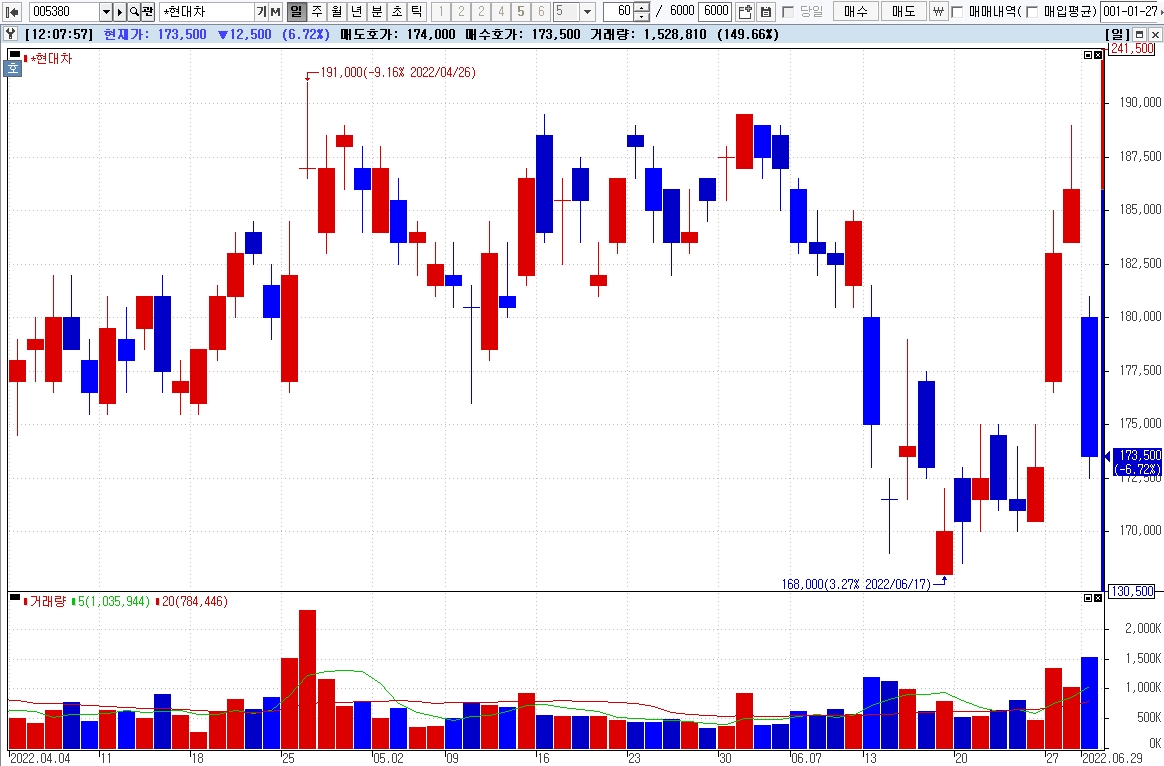
Task: Click the jump-to-first arrow icon
Action: tap(12, 11)
